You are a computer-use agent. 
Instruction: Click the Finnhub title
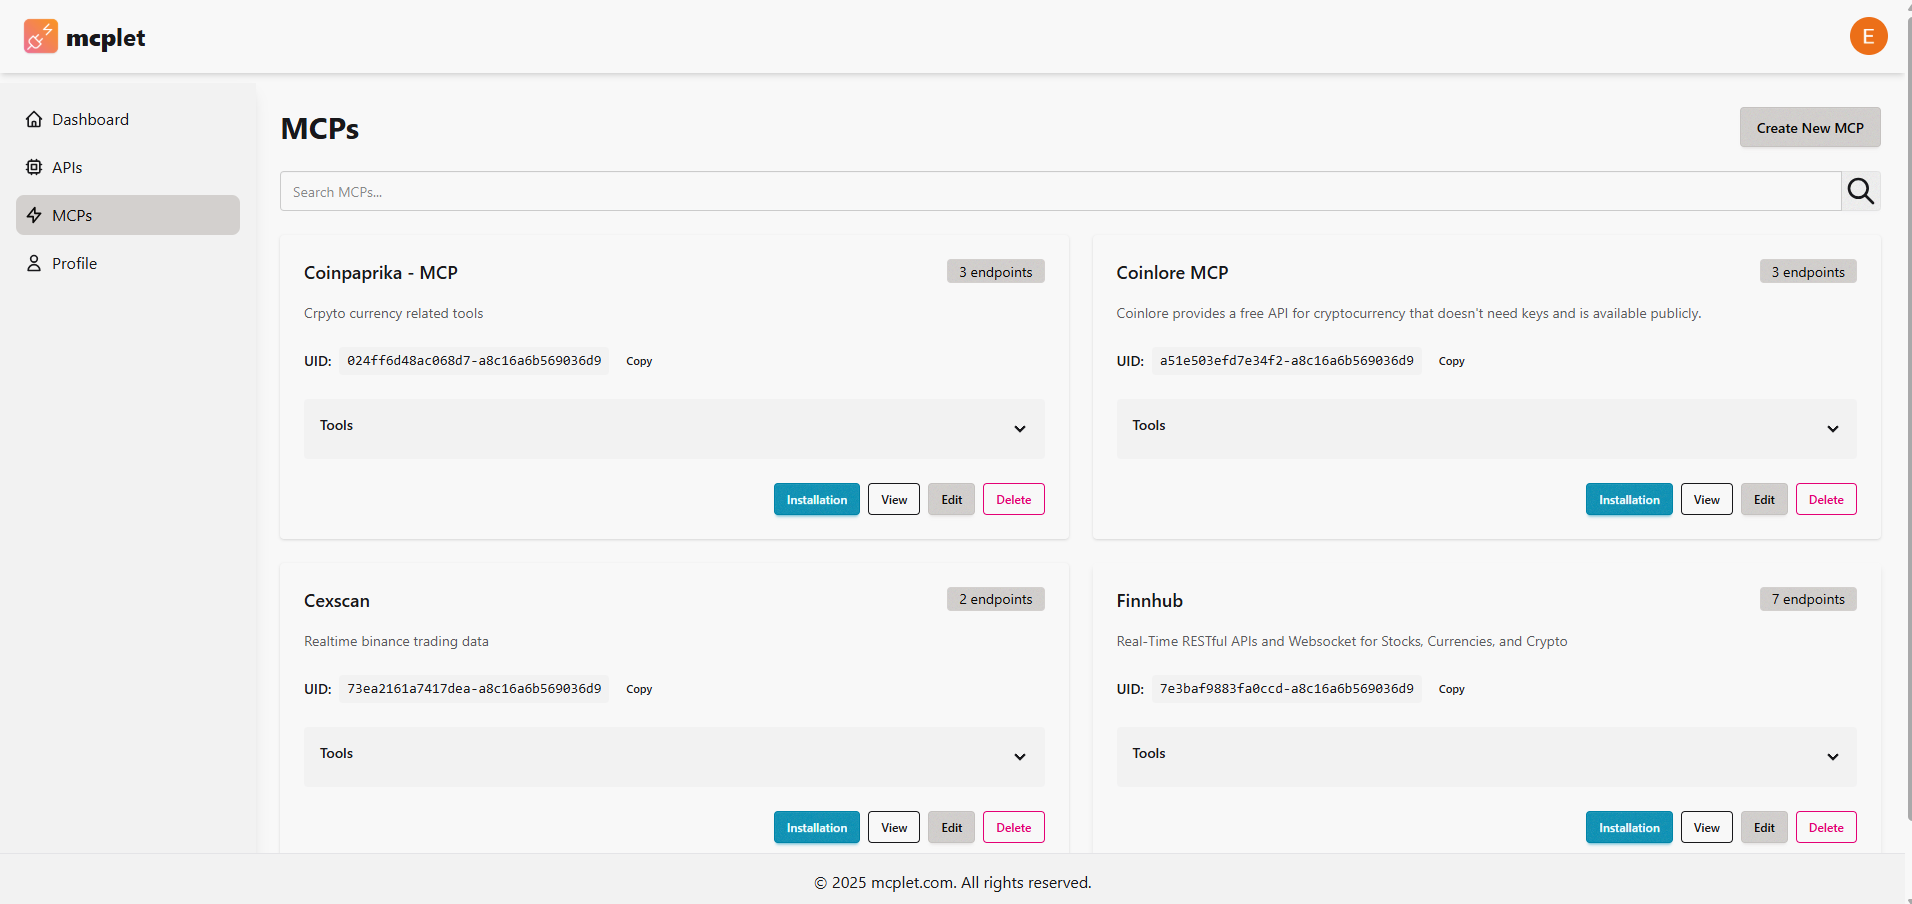tap(1149, 601)
